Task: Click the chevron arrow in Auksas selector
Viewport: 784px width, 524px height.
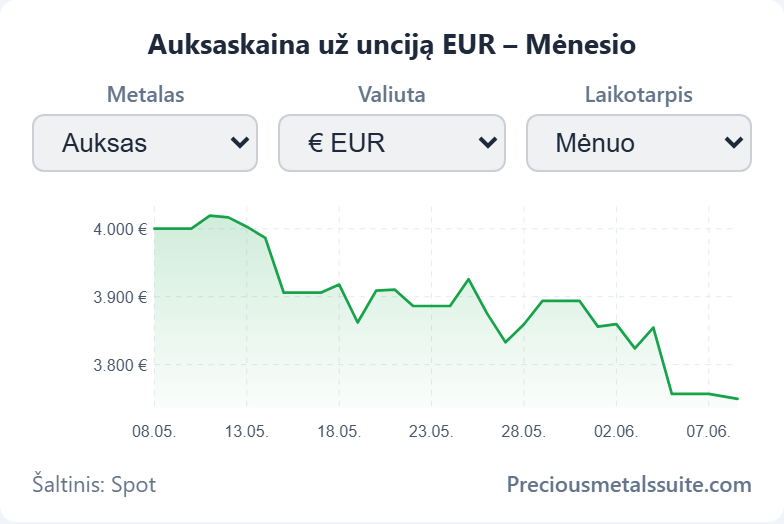Action: point(240,143)
